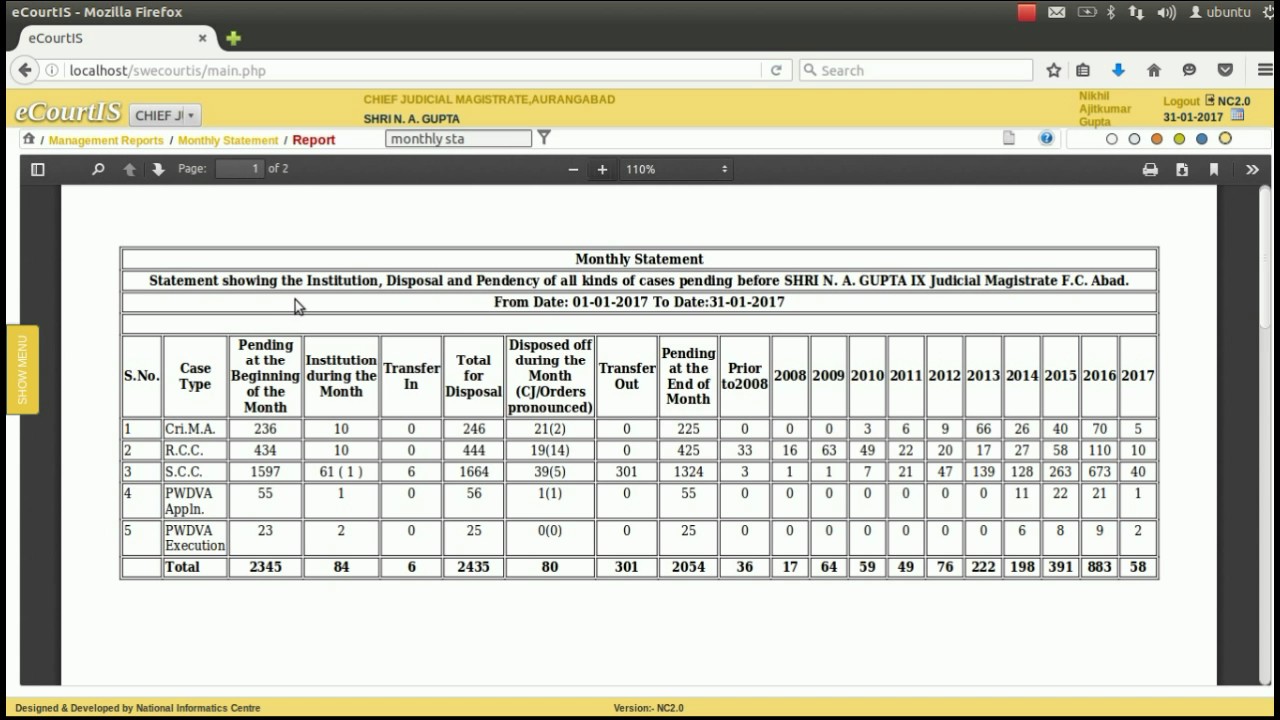Open the mail indicator in top panel
Image resolution: width=1280 pixels, height=720 pixels.
click(1056, 12)
